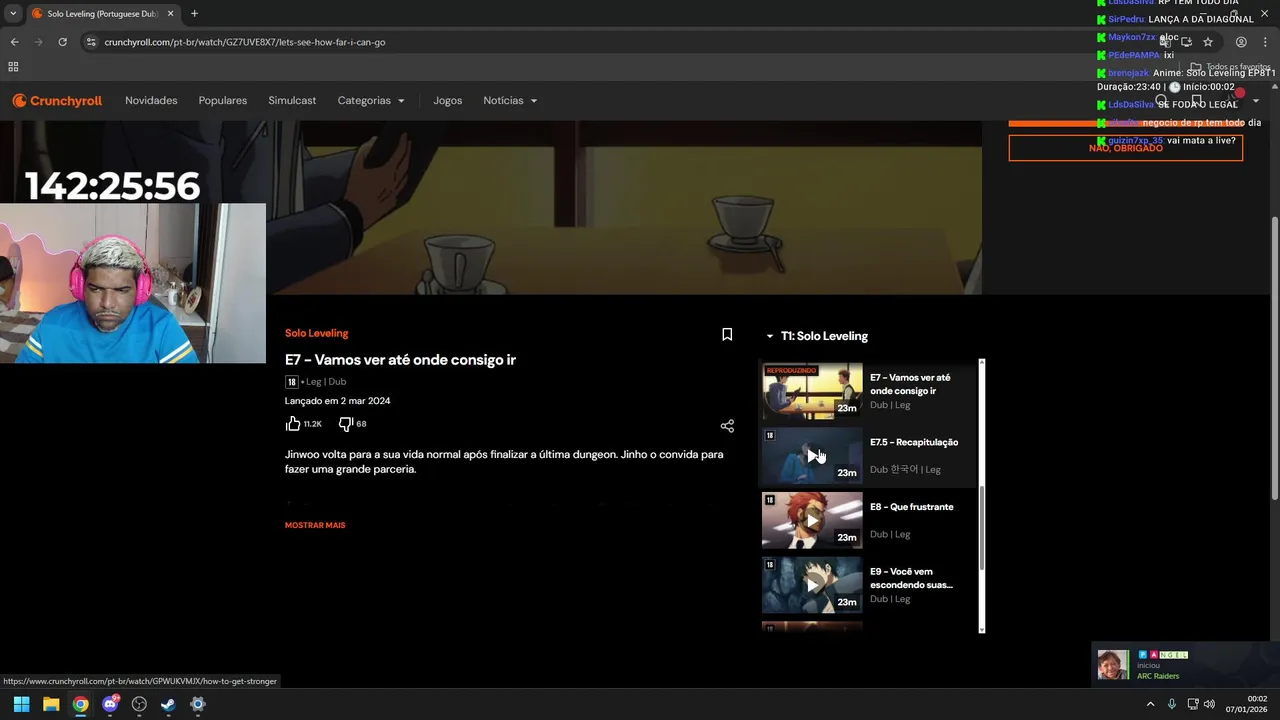Open Discord from taskbar
This screenshot has height=720, width=1280.
coord(110,704)
